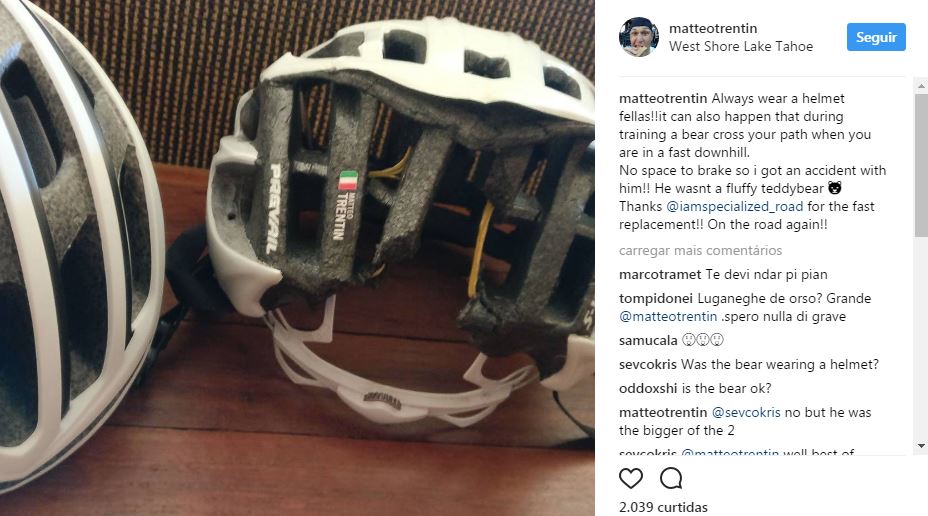Click matteotrentin's profile avatar picture
The image size is (928, 516).
tap(639, 37)
